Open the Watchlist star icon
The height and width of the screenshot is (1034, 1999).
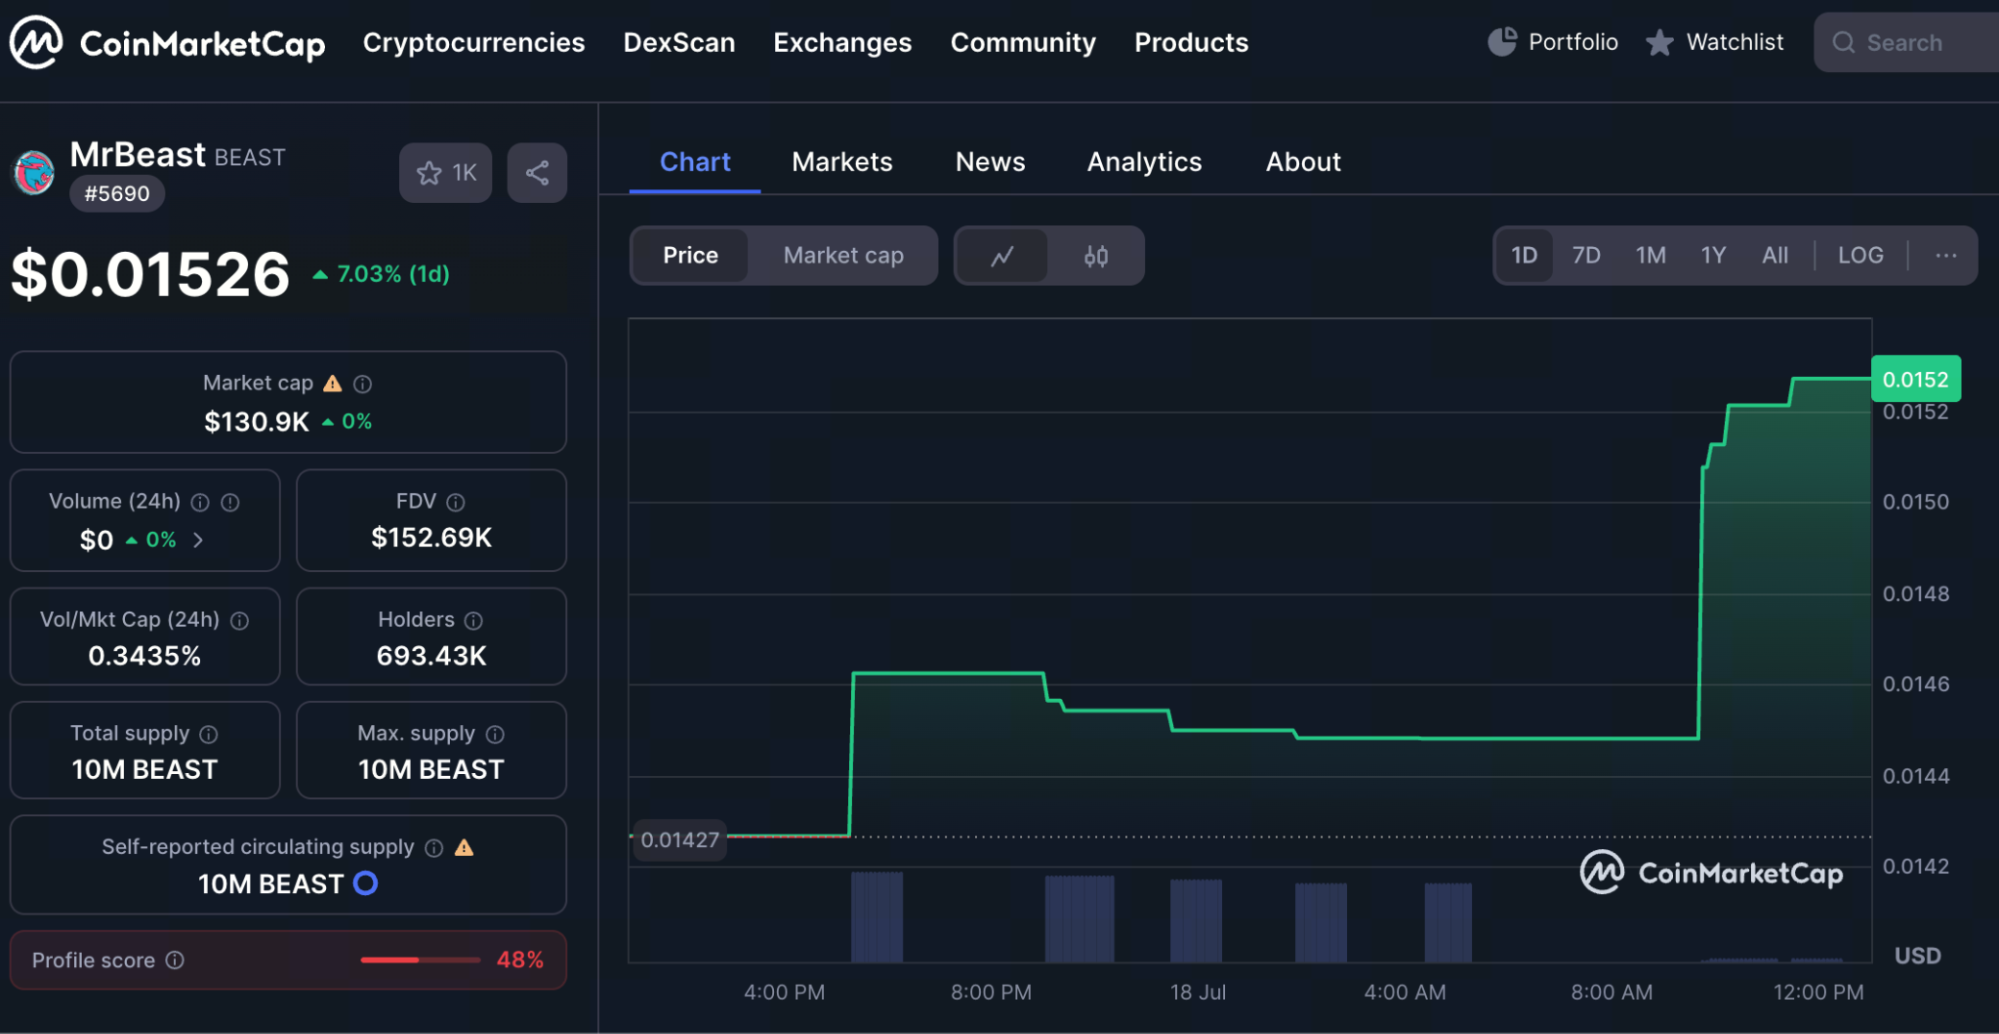[x=1659, y=42]
